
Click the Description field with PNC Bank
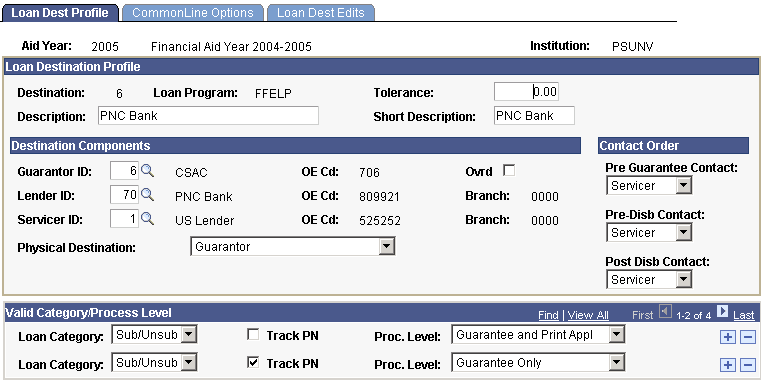pos(208,116)
